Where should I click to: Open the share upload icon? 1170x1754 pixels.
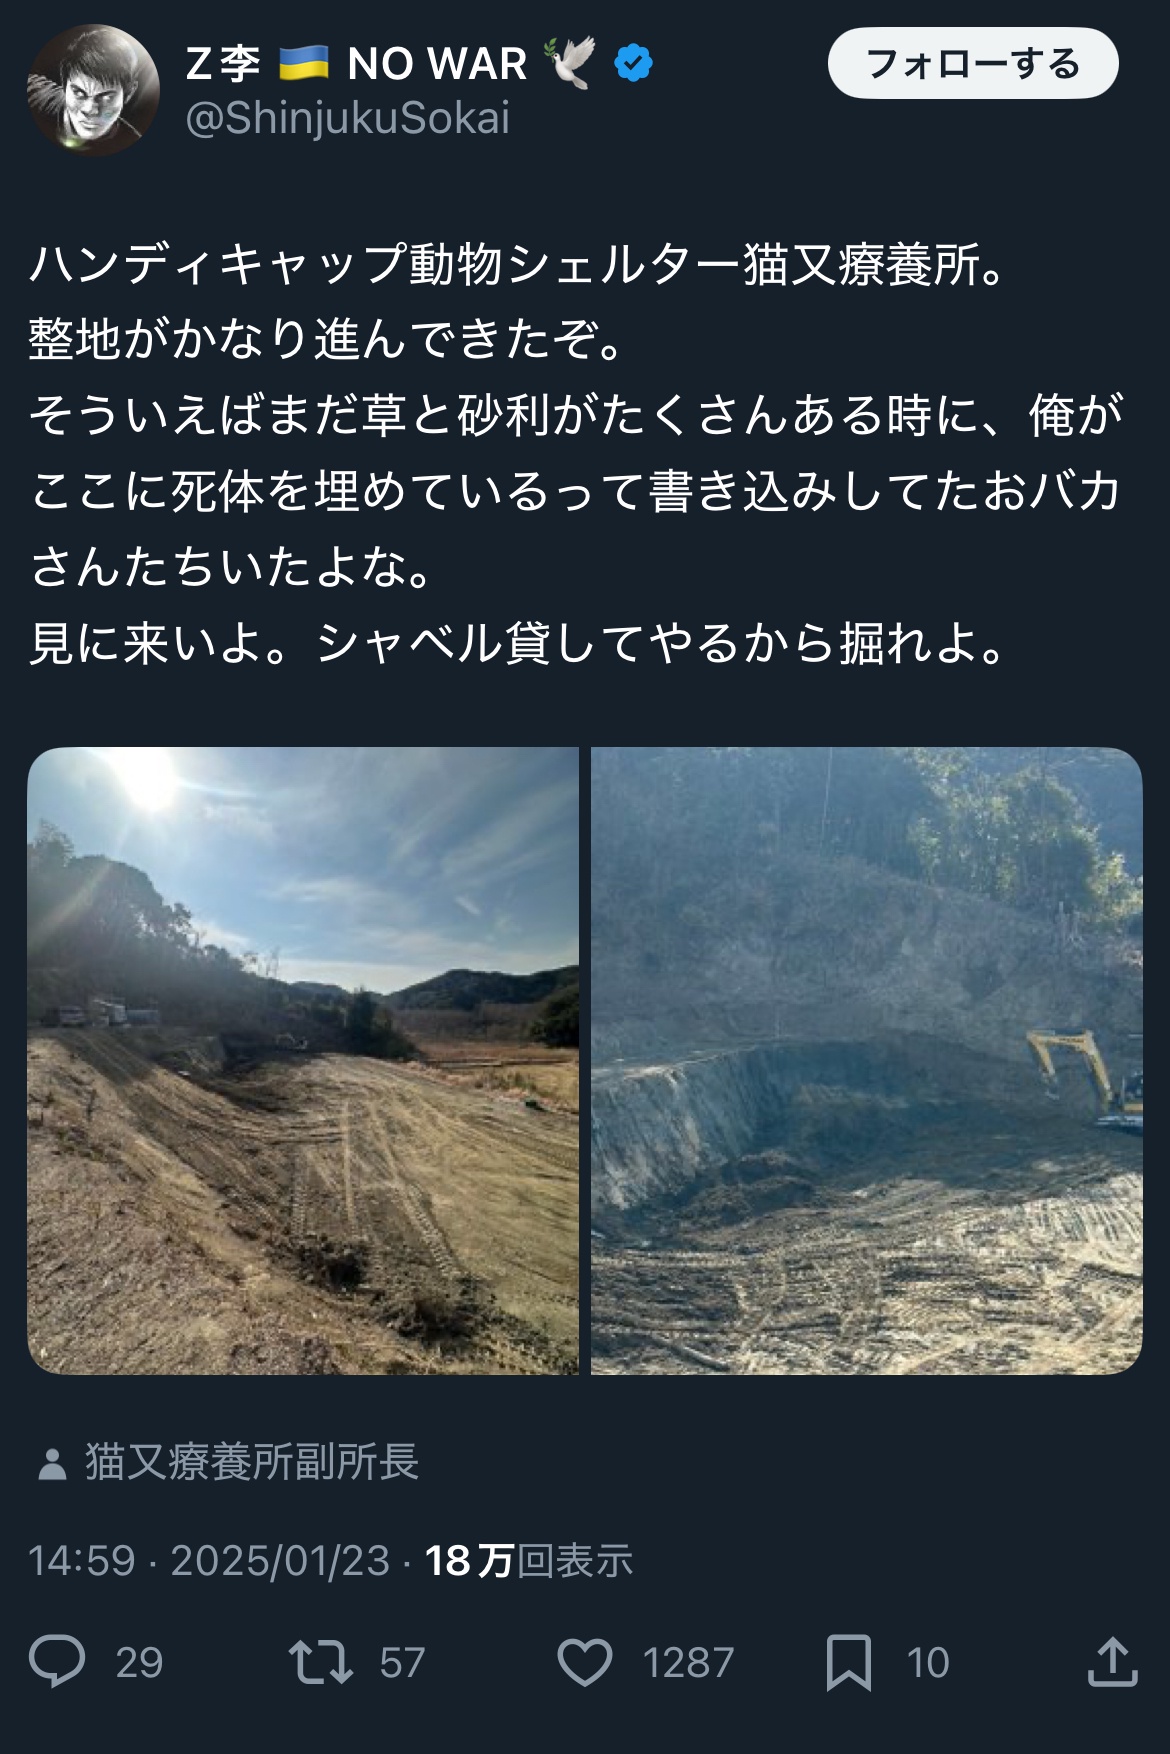click(1112, 1661)
